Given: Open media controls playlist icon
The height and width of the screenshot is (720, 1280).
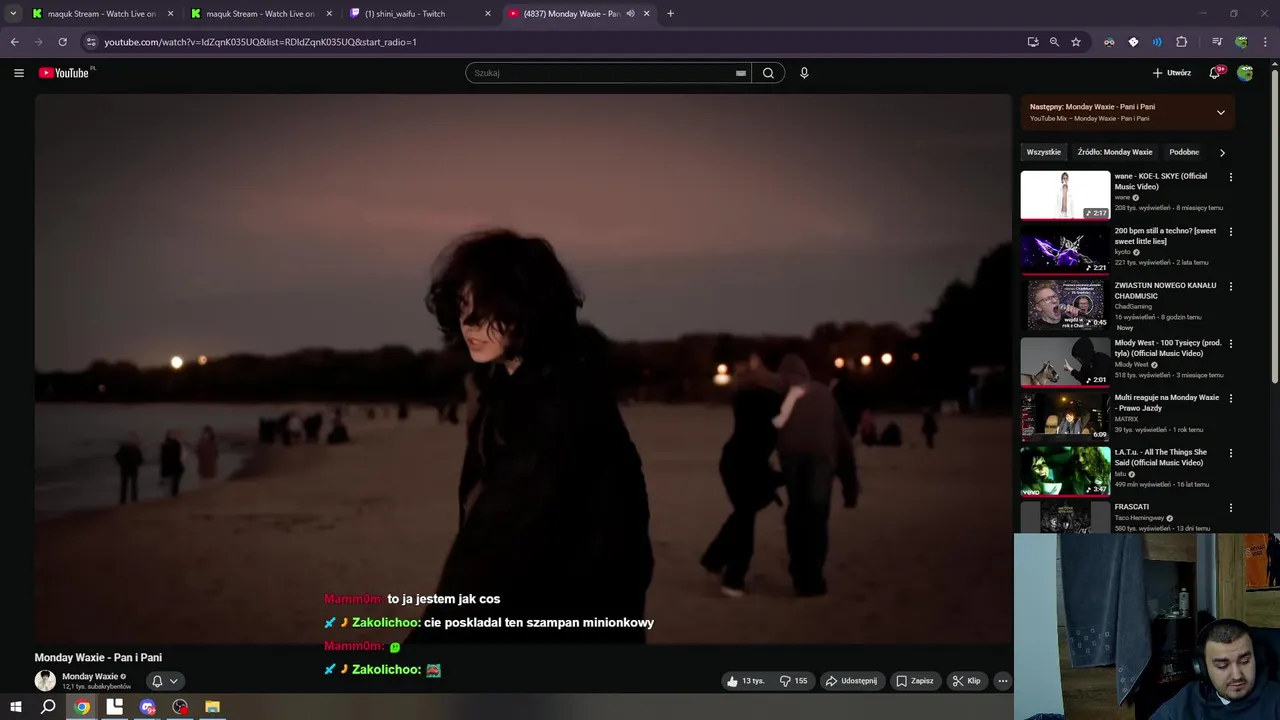Looking at the screenshot, I should pos(1217,42).
